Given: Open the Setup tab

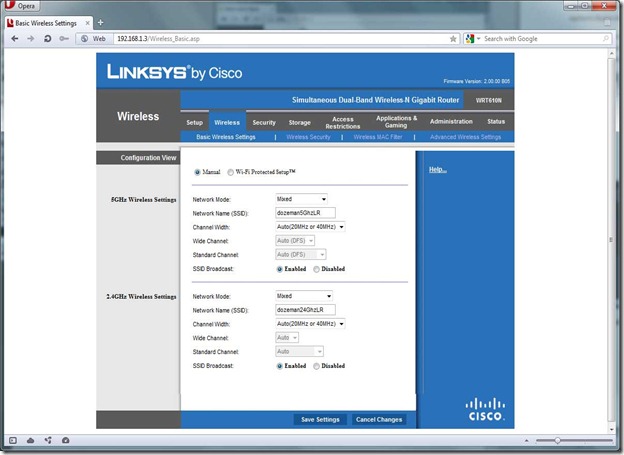Looking at the screenshot, I should 195,122.
